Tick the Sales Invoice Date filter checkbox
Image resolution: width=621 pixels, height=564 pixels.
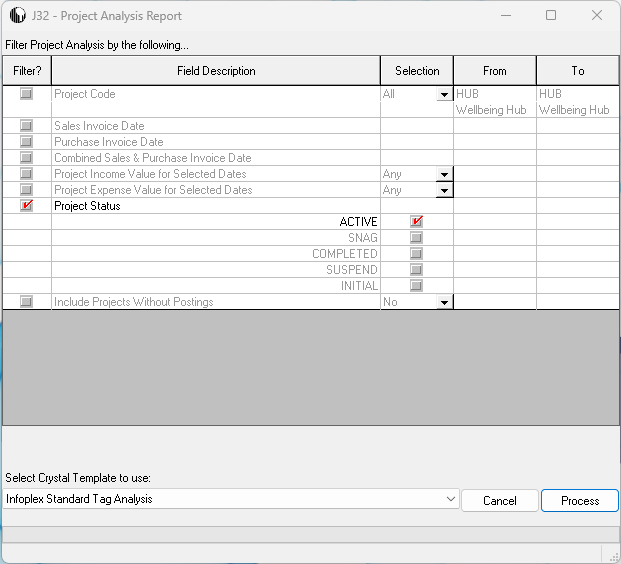[x=26, y=126]
